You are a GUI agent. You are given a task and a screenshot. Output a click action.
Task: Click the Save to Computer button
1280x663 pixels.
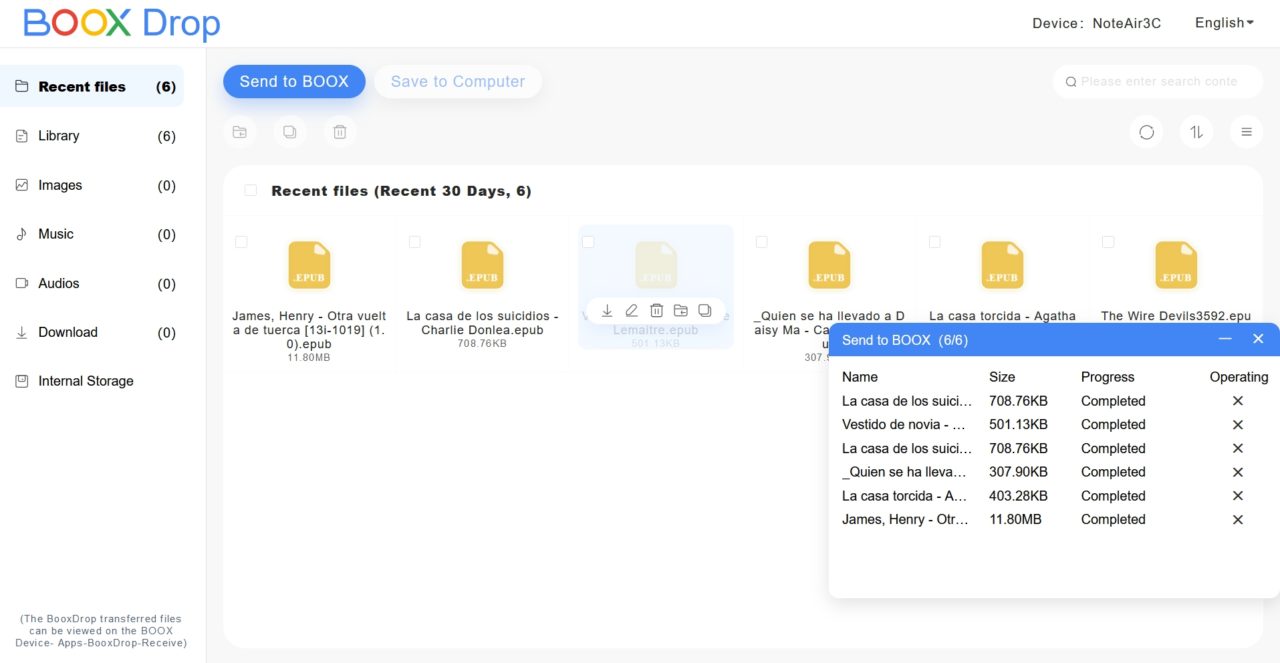458,82
